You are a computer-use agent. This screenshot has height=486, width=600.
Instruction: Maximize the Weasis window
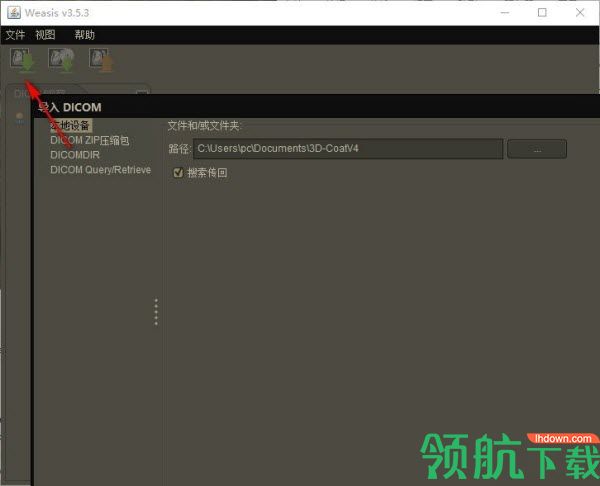pyautogui.click(x=542, y=13)
